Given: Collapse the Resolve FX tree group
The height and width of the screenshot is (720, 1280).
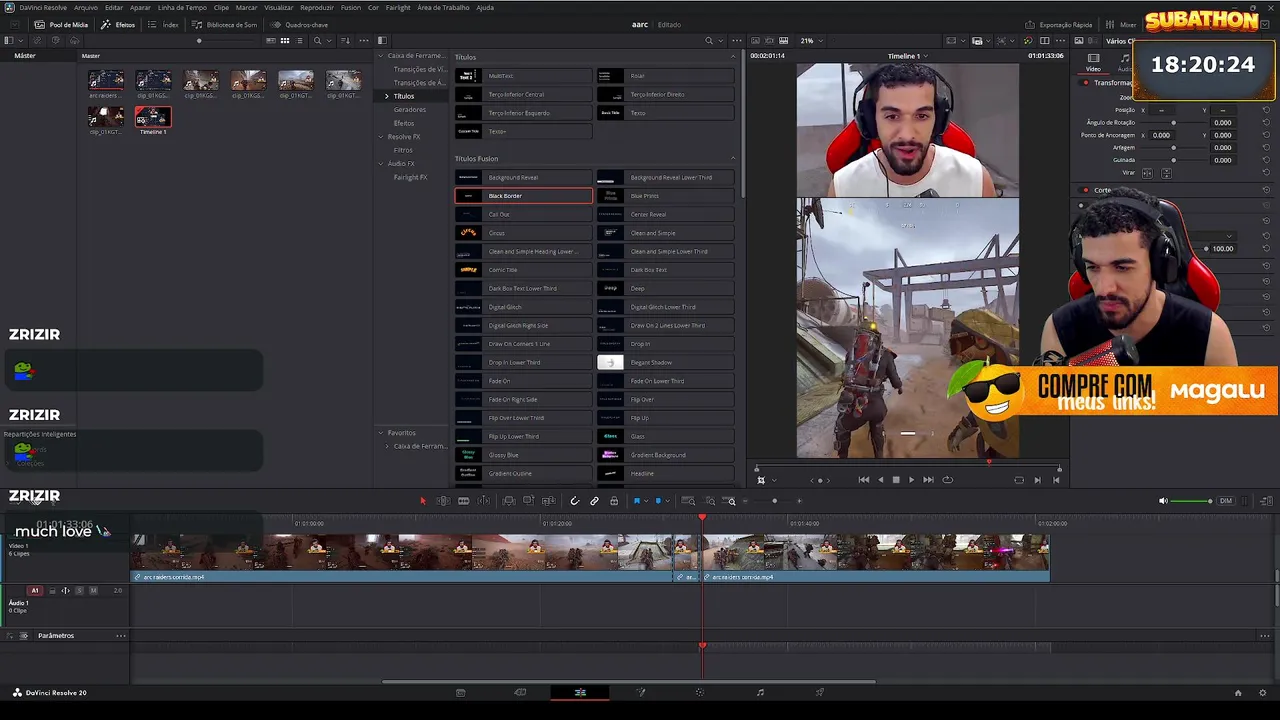Looking at the screenshot, I should pos(381,137).
